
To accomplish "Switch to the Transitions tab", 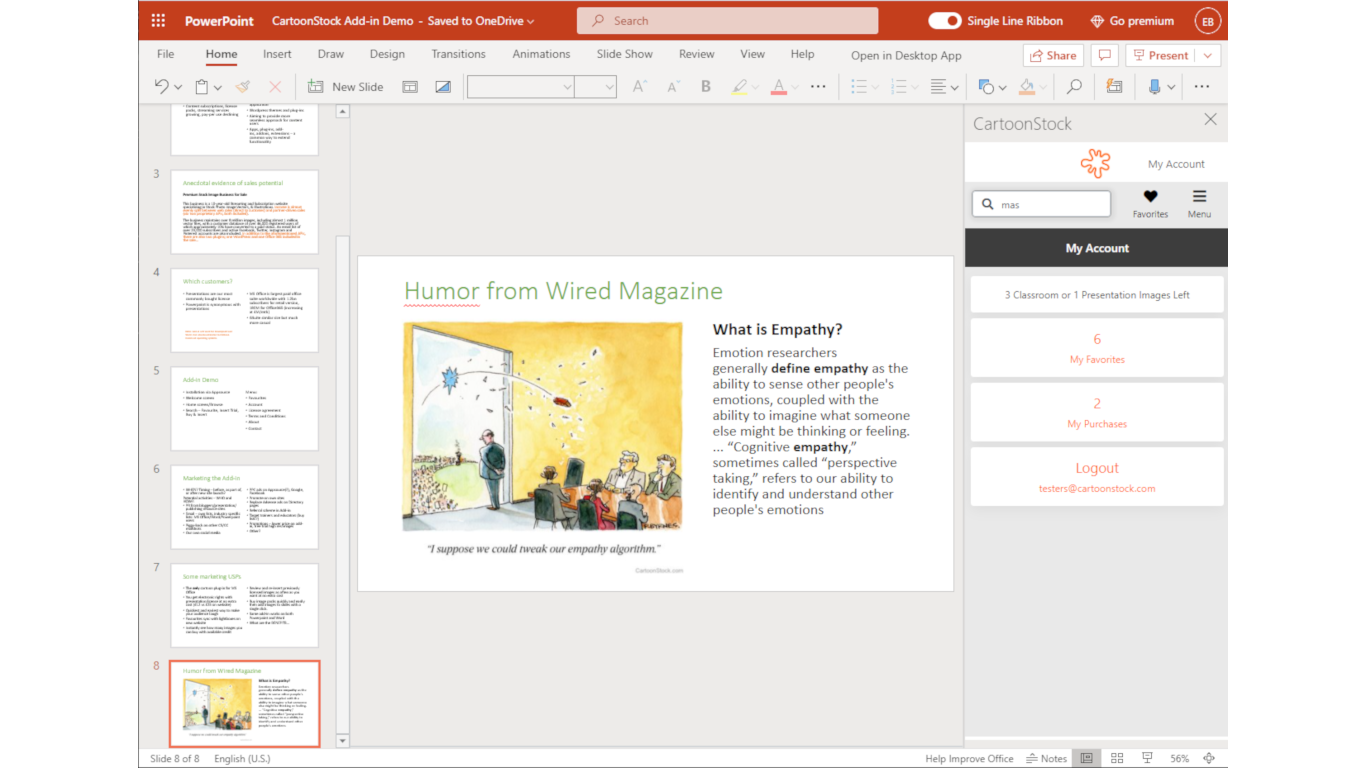I will [x=458, y=54].
